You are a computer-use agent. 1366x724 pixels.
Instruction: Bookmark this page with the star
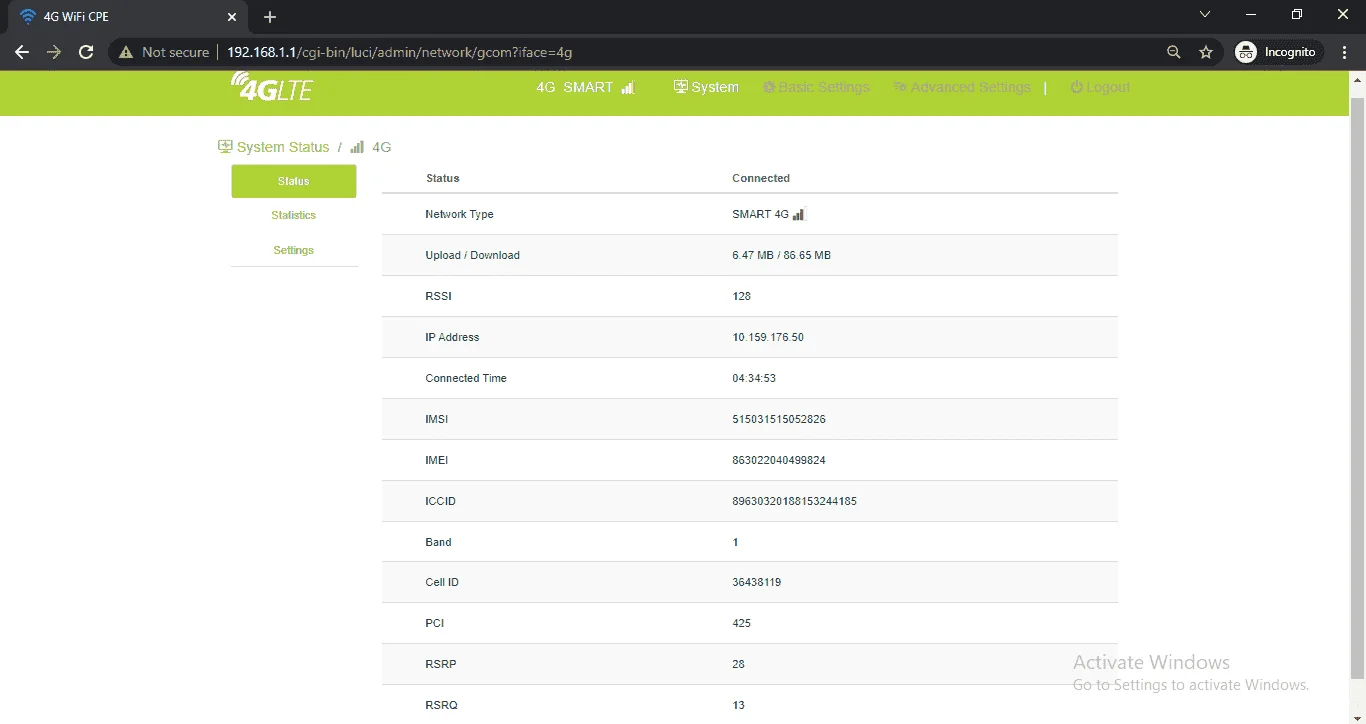click(x=1206, y=52)
